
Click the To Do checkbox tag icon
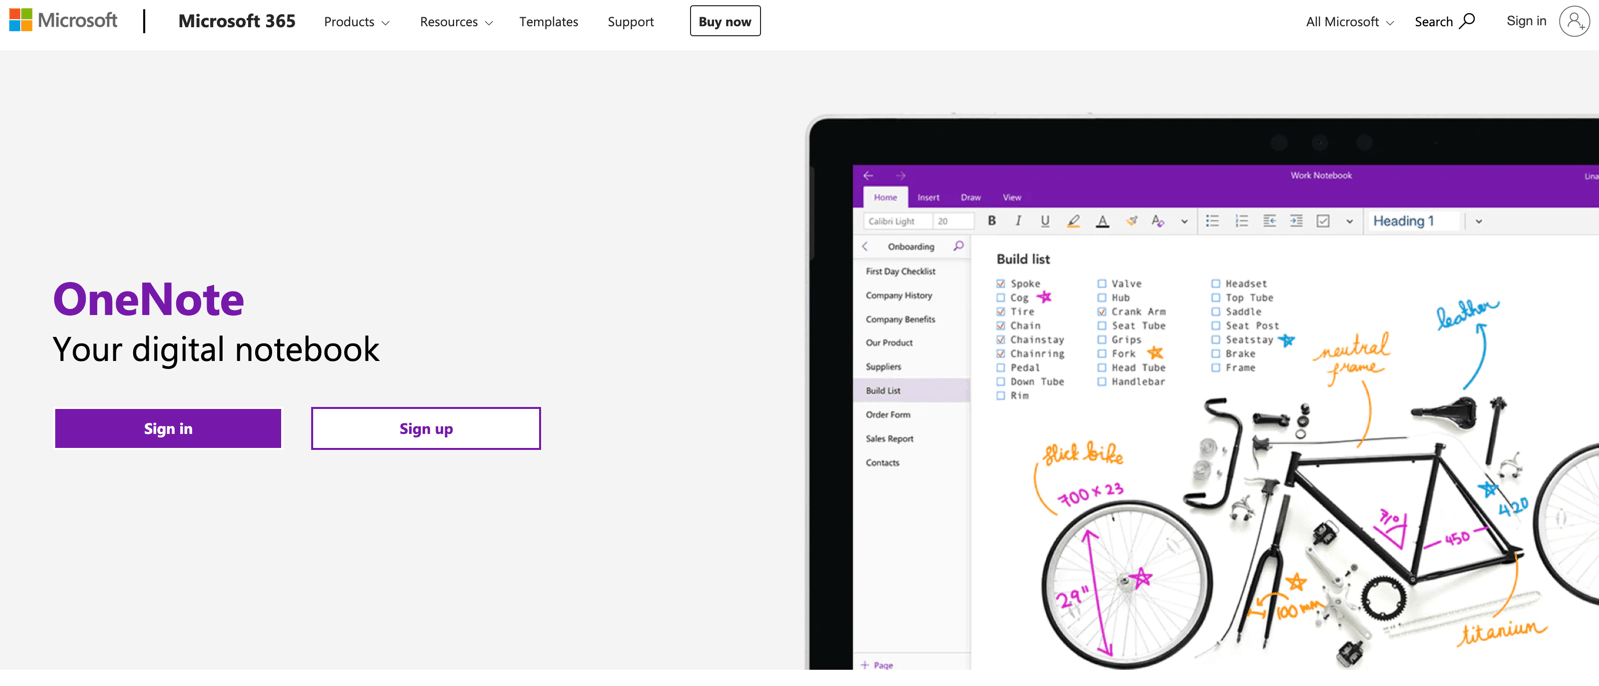[1323, 221]
